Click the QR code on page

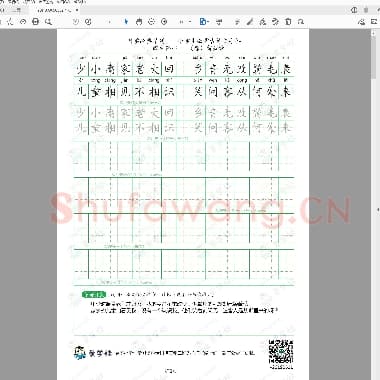[x=281, y=352]
